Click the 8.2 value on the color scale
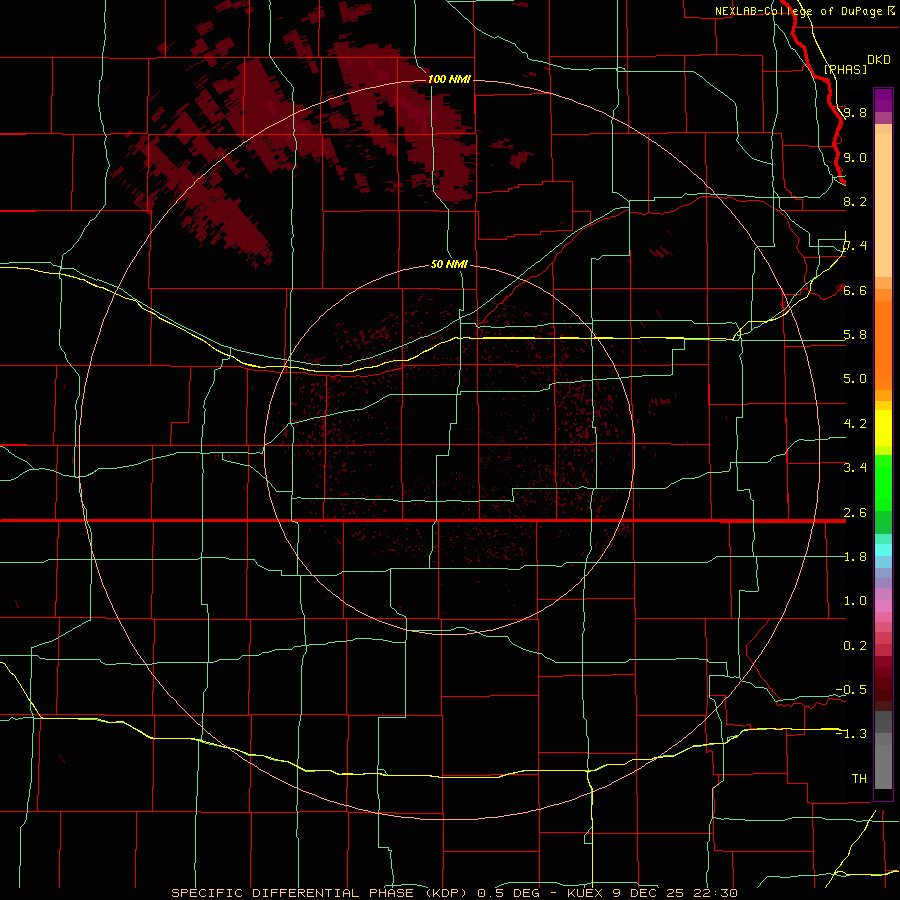This screenshot has height=900, width=900. coord(855,201)
